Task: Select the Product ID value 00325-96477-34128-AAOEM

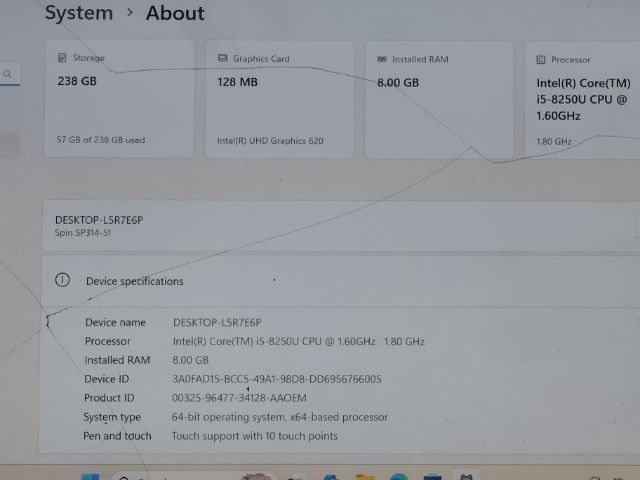Action: tap(239, 398)
